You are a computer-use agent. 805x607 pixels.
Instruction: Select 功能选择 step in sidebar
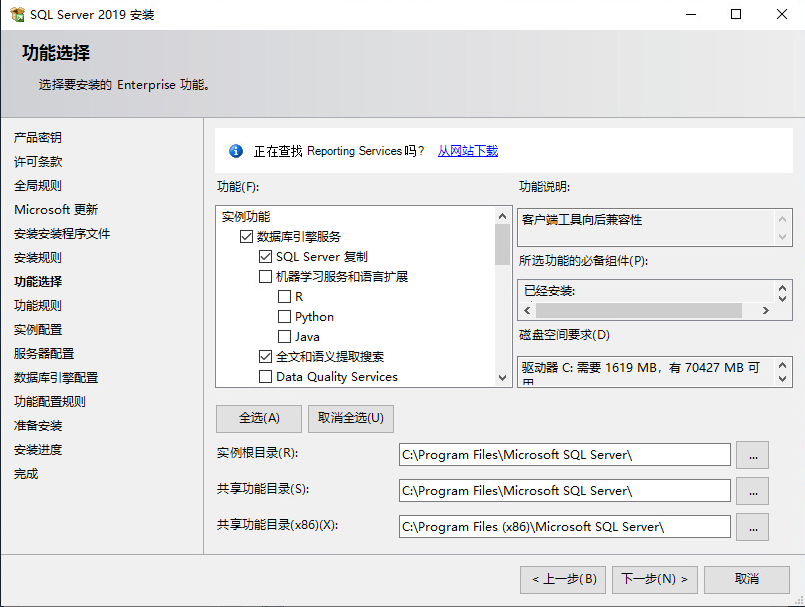38,282
